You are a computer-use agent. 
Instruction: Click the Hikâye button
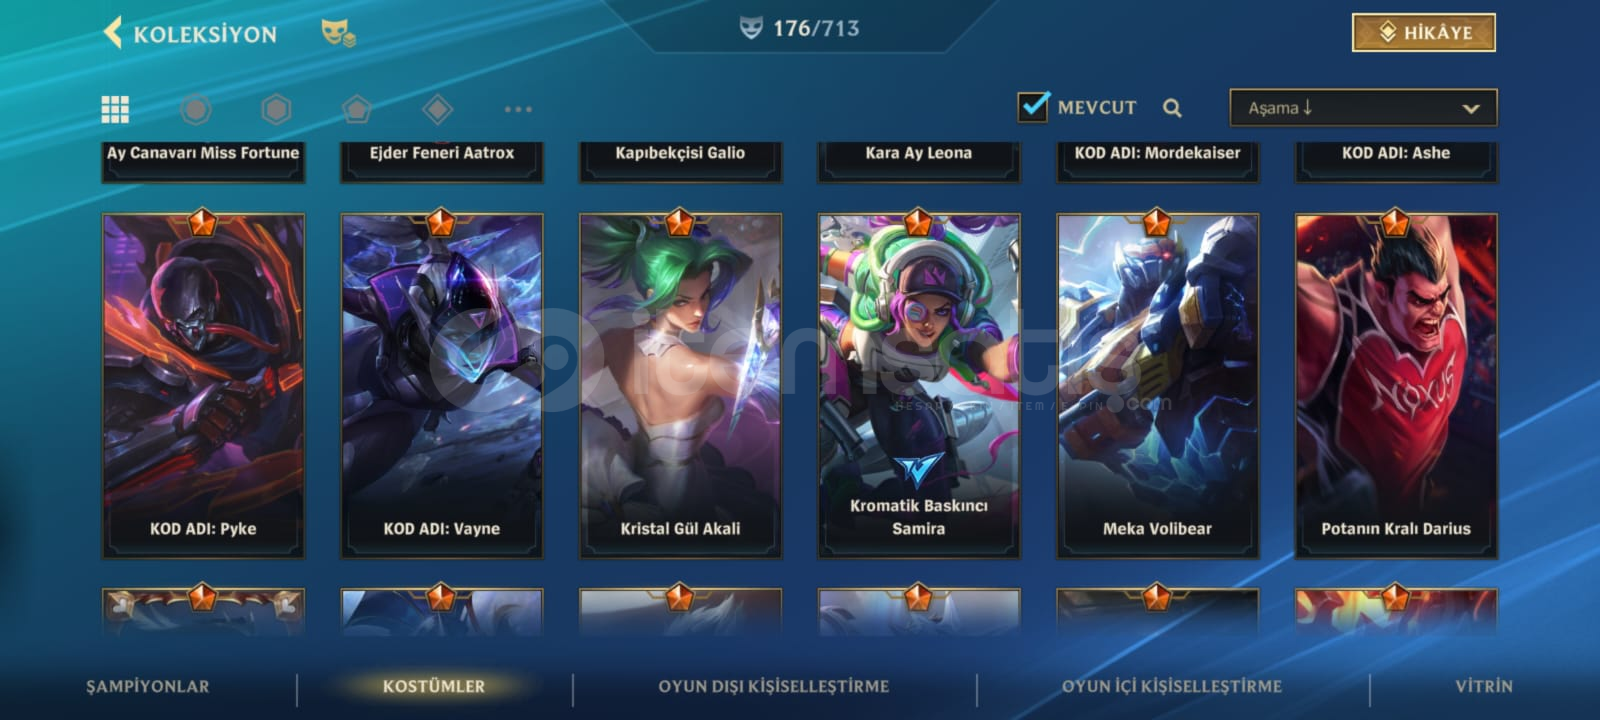tap(1424, 32)
